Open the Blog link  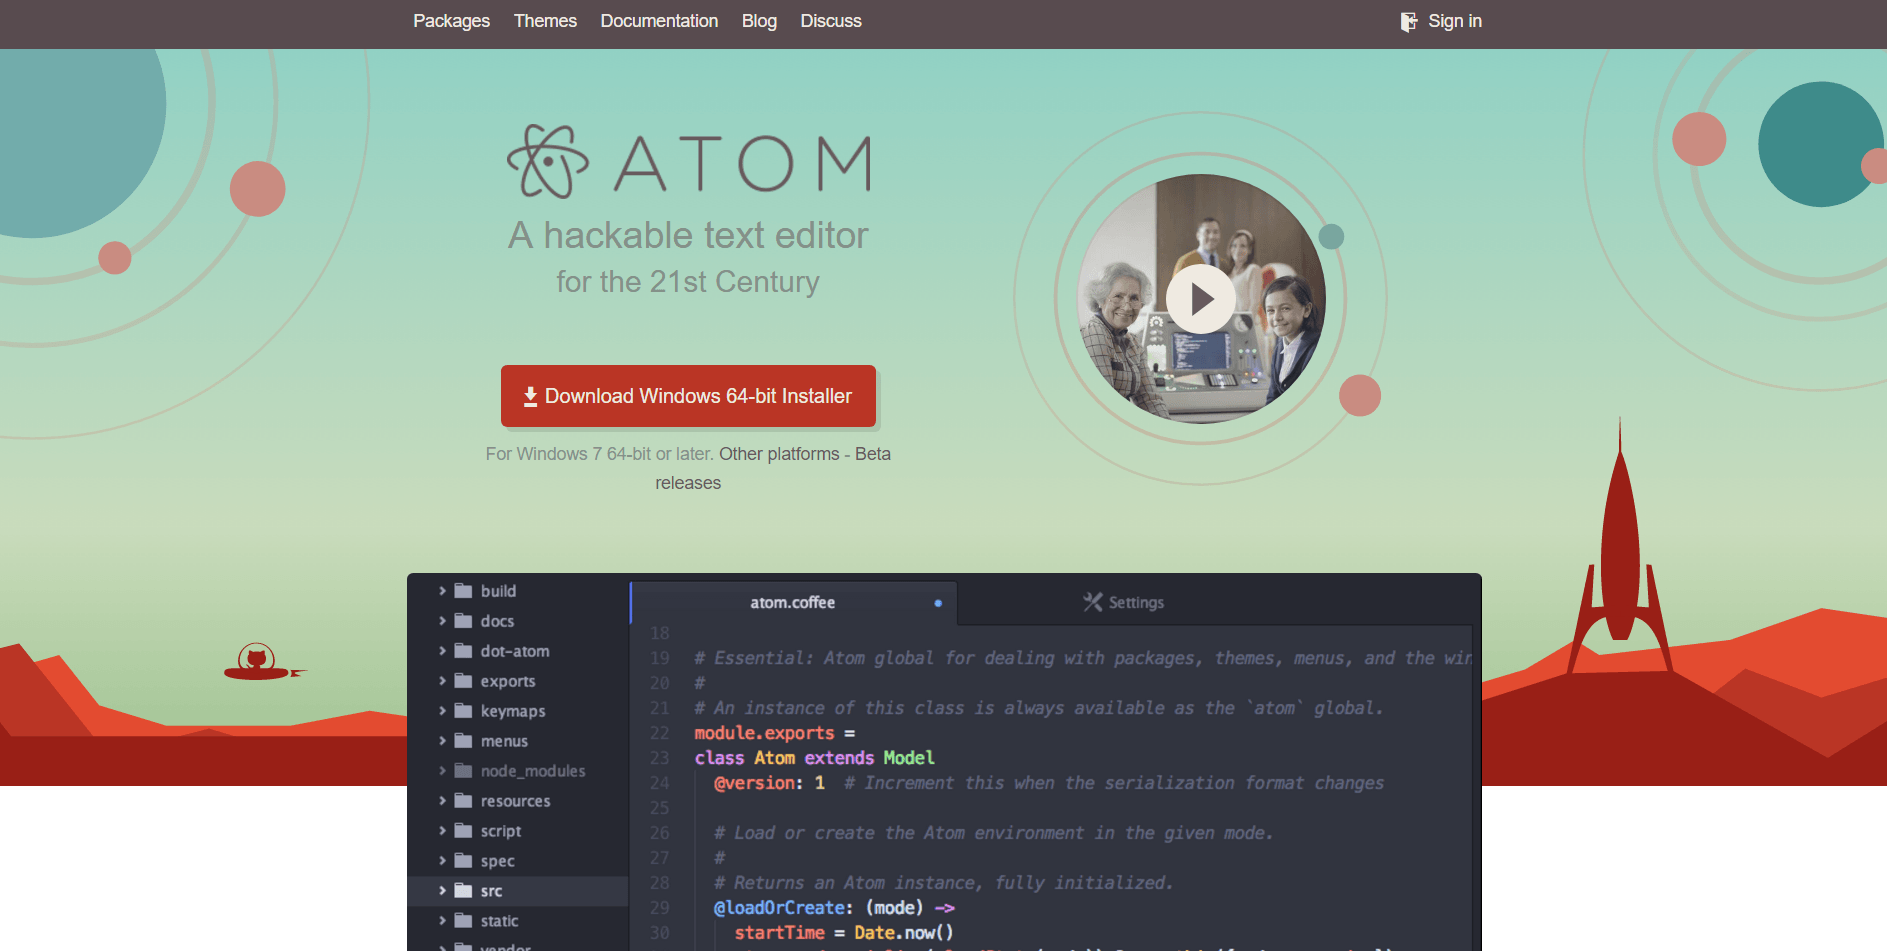[759, 21]
